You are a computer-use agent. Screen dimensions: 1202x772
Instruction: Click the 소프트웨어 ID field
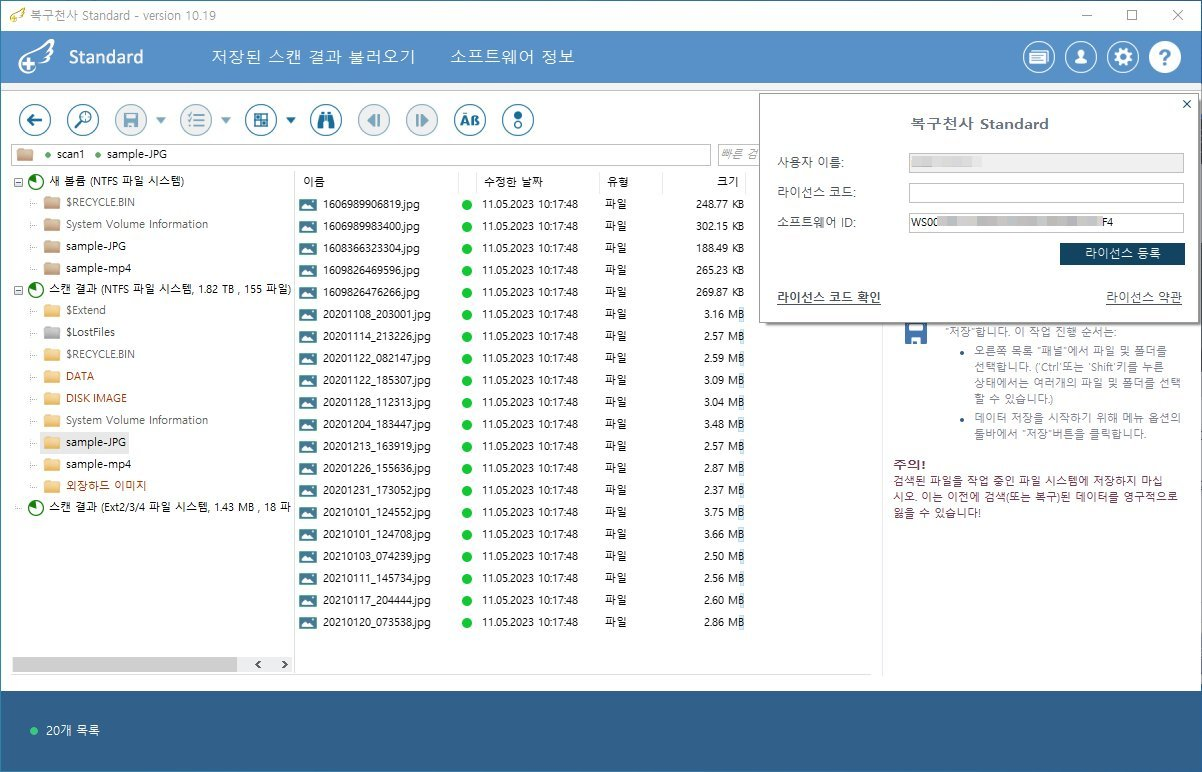tap(1046, 222)
